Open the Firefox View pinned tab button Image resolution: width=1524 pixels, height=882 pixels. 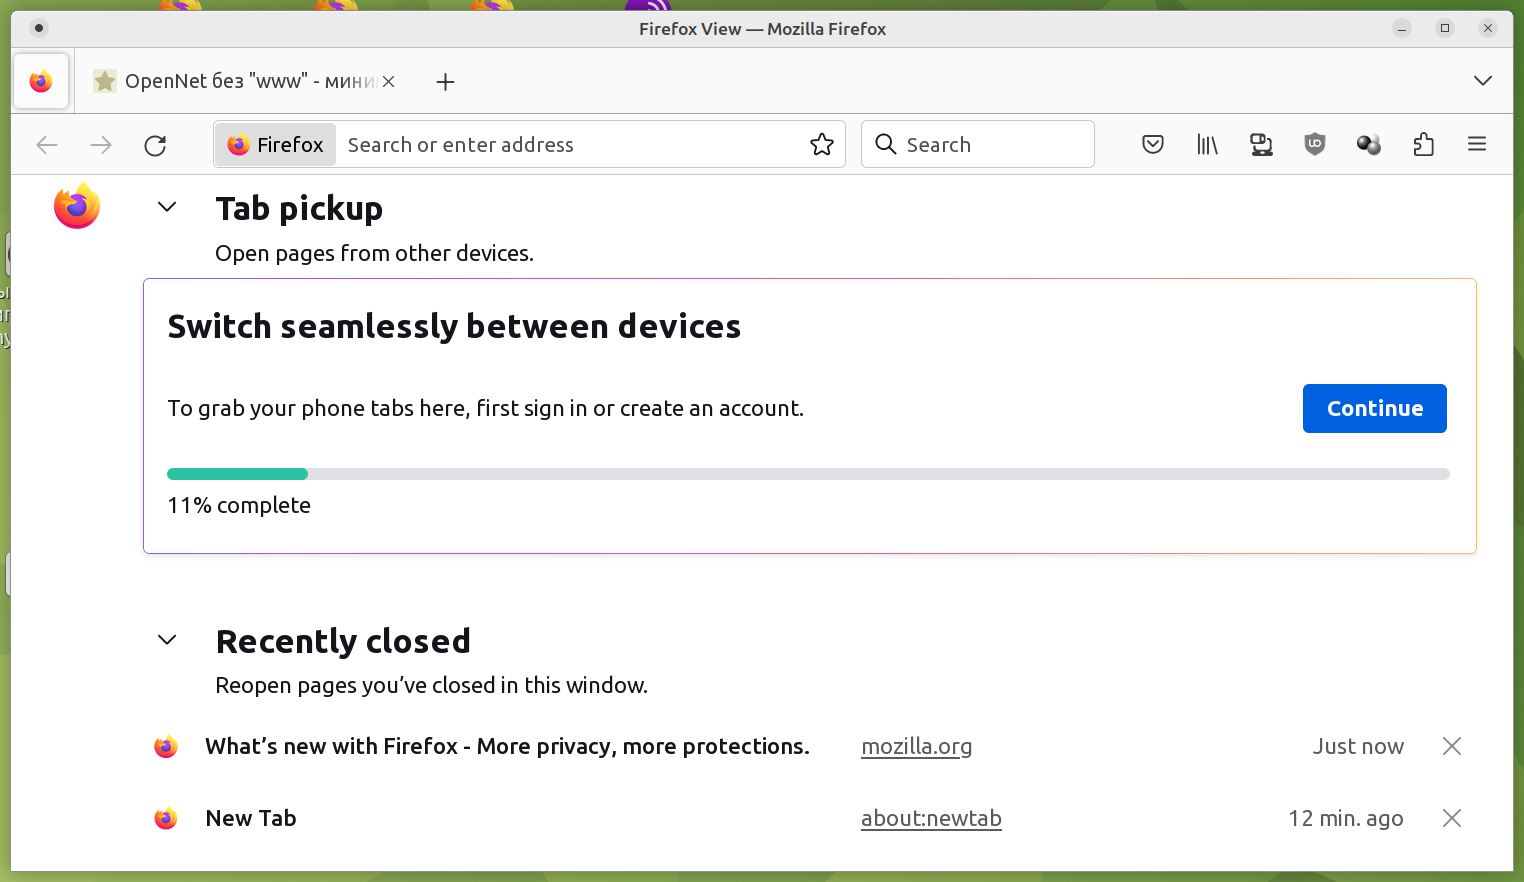41,81
